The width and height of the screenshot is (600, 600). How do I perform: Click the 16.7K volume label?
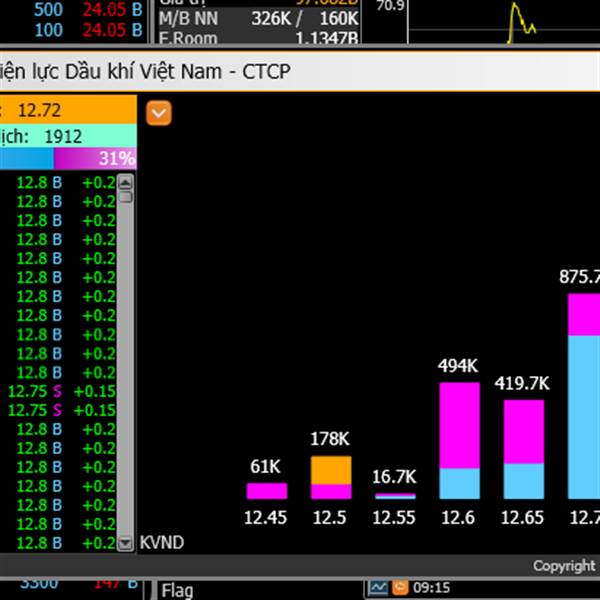394,477
